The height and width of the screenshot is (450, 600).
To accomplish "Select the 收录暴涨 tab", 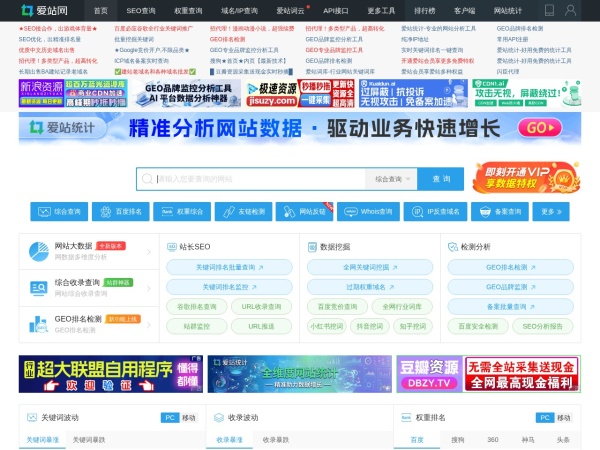I will pos(229,440).
